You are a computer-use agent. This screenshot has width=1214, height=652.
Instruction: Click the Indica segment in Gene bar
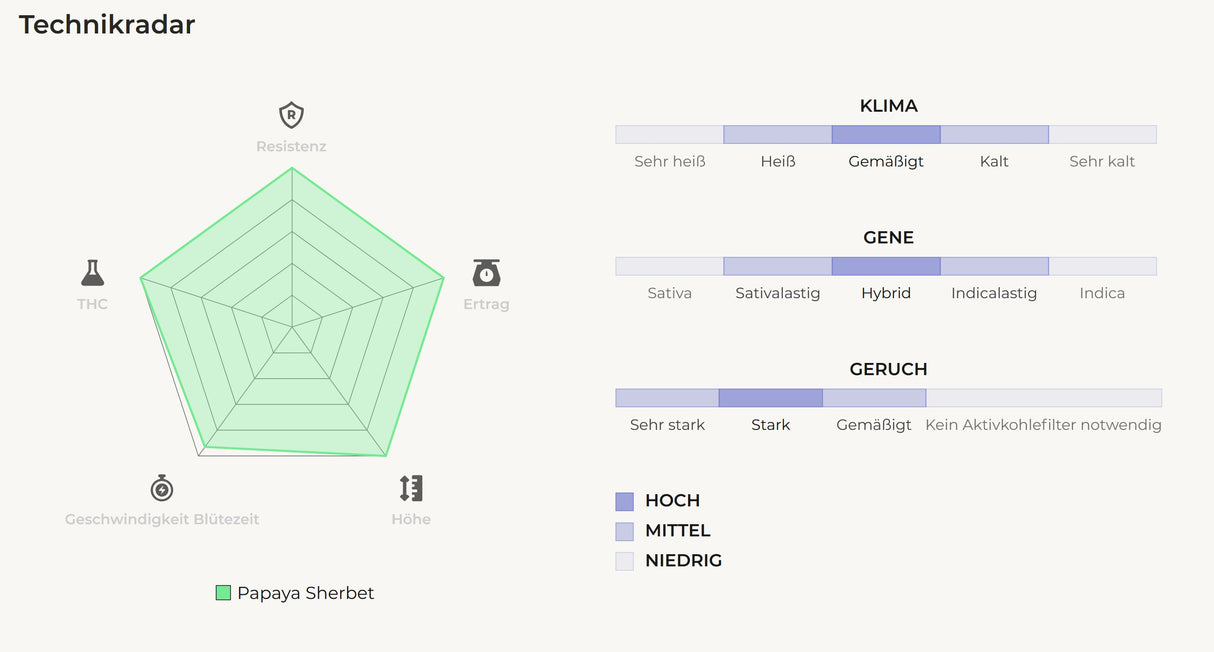coord(1102,266)
